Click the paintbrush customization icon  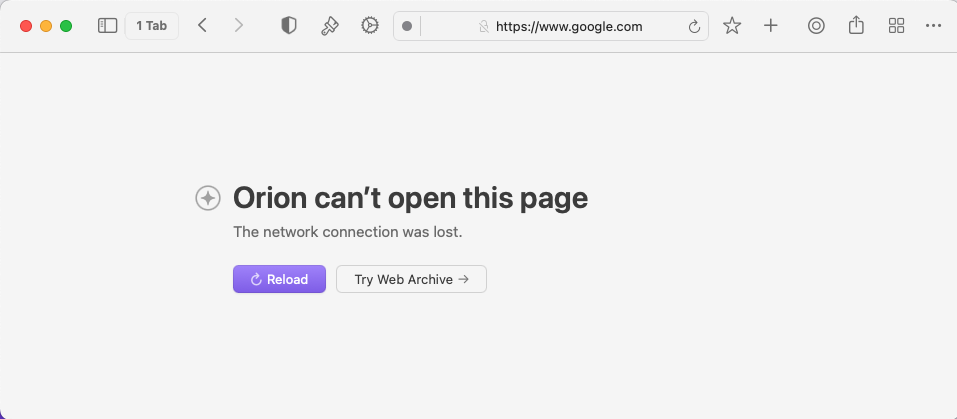tap(330, 26)
